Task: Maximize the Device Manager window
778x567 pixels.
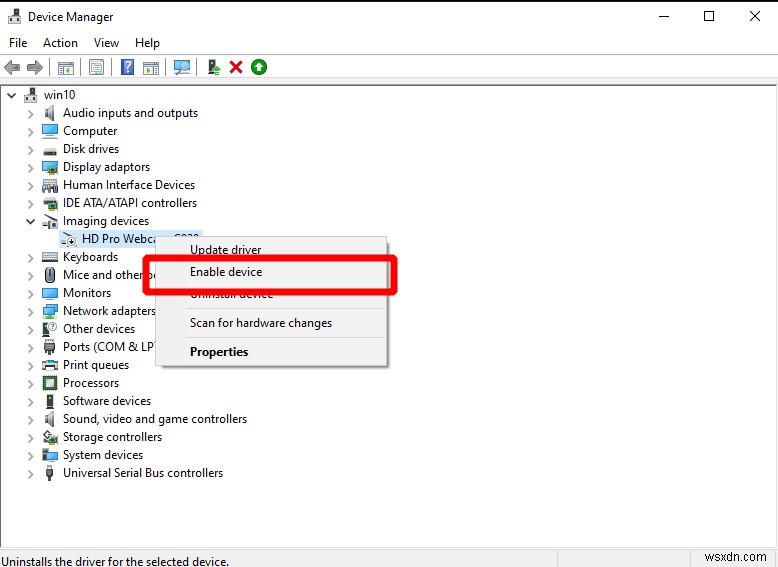Action: click(x=709, y=16)
